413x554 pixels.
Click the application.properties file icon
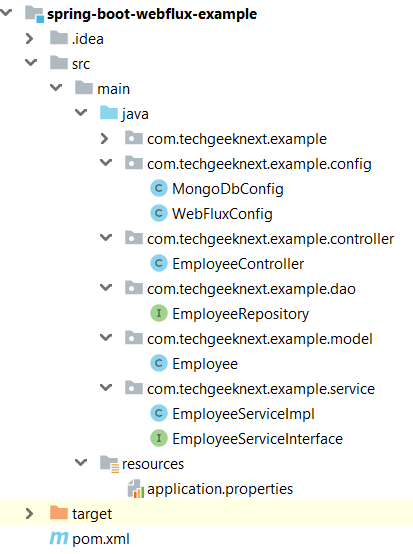point(136,489)
